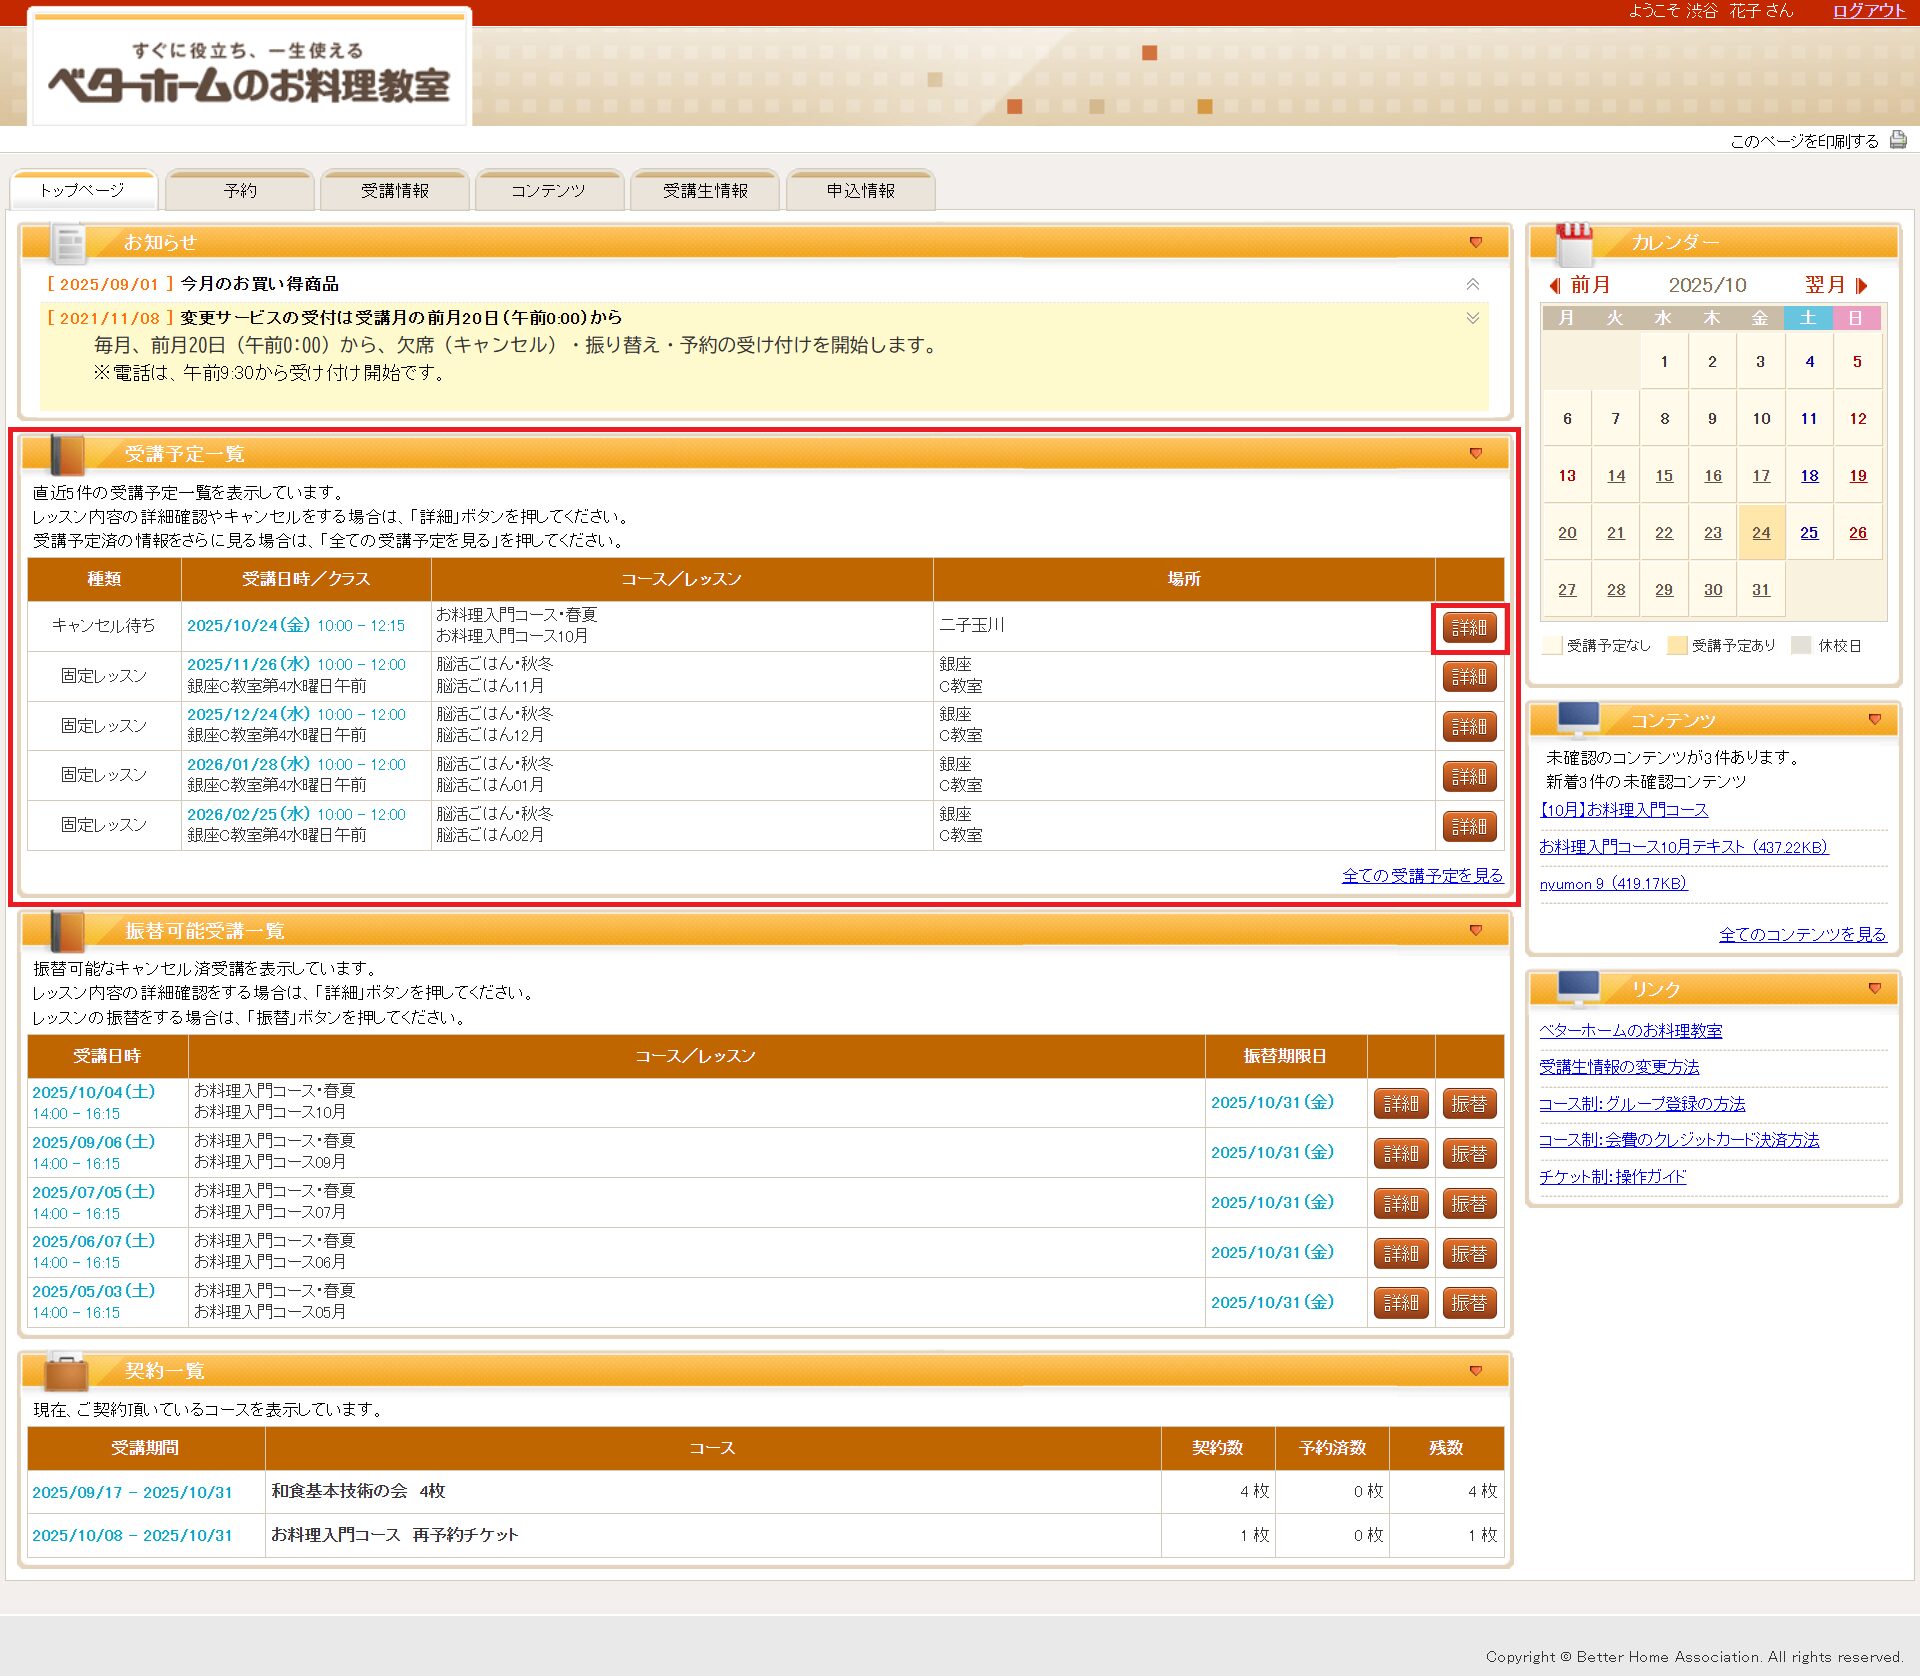The width and height of the screenshot is (1920, 1676).
Task: Click the calendar panel icon
Action: [x=1574, y=243]
